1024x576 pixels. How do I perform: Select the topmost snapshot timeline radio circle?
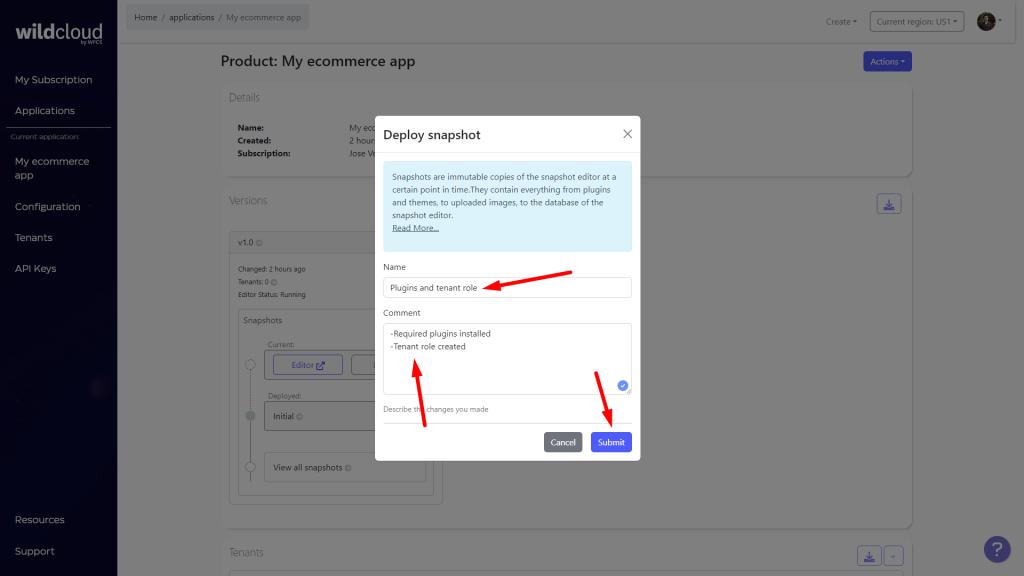tap(250, 365)
